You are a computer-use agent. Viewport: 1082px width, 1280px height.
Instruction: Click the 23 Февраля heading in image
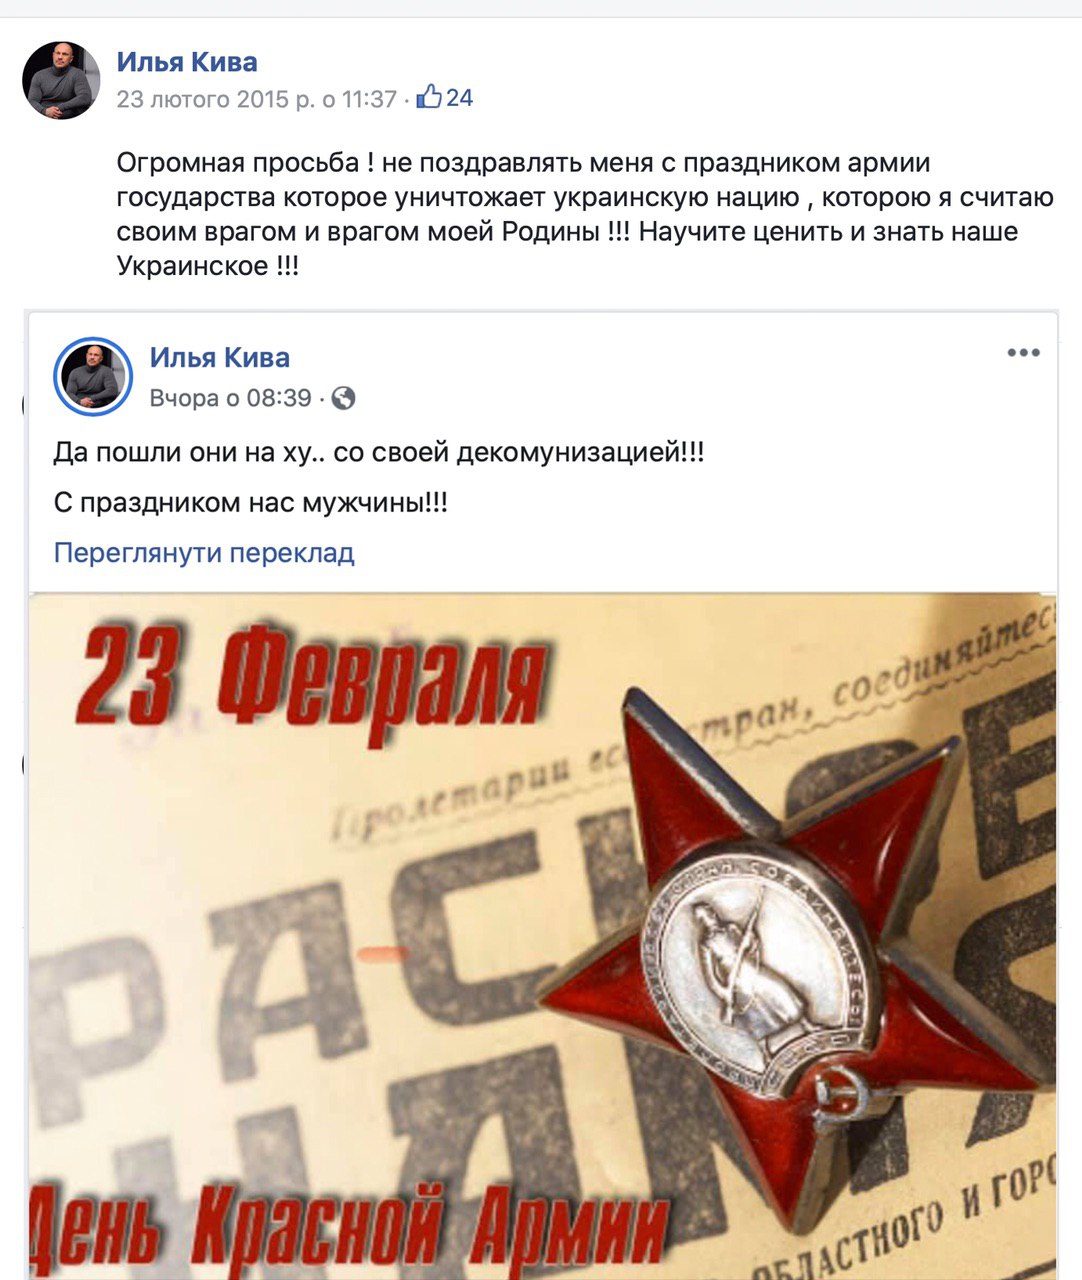click(312, 682)
